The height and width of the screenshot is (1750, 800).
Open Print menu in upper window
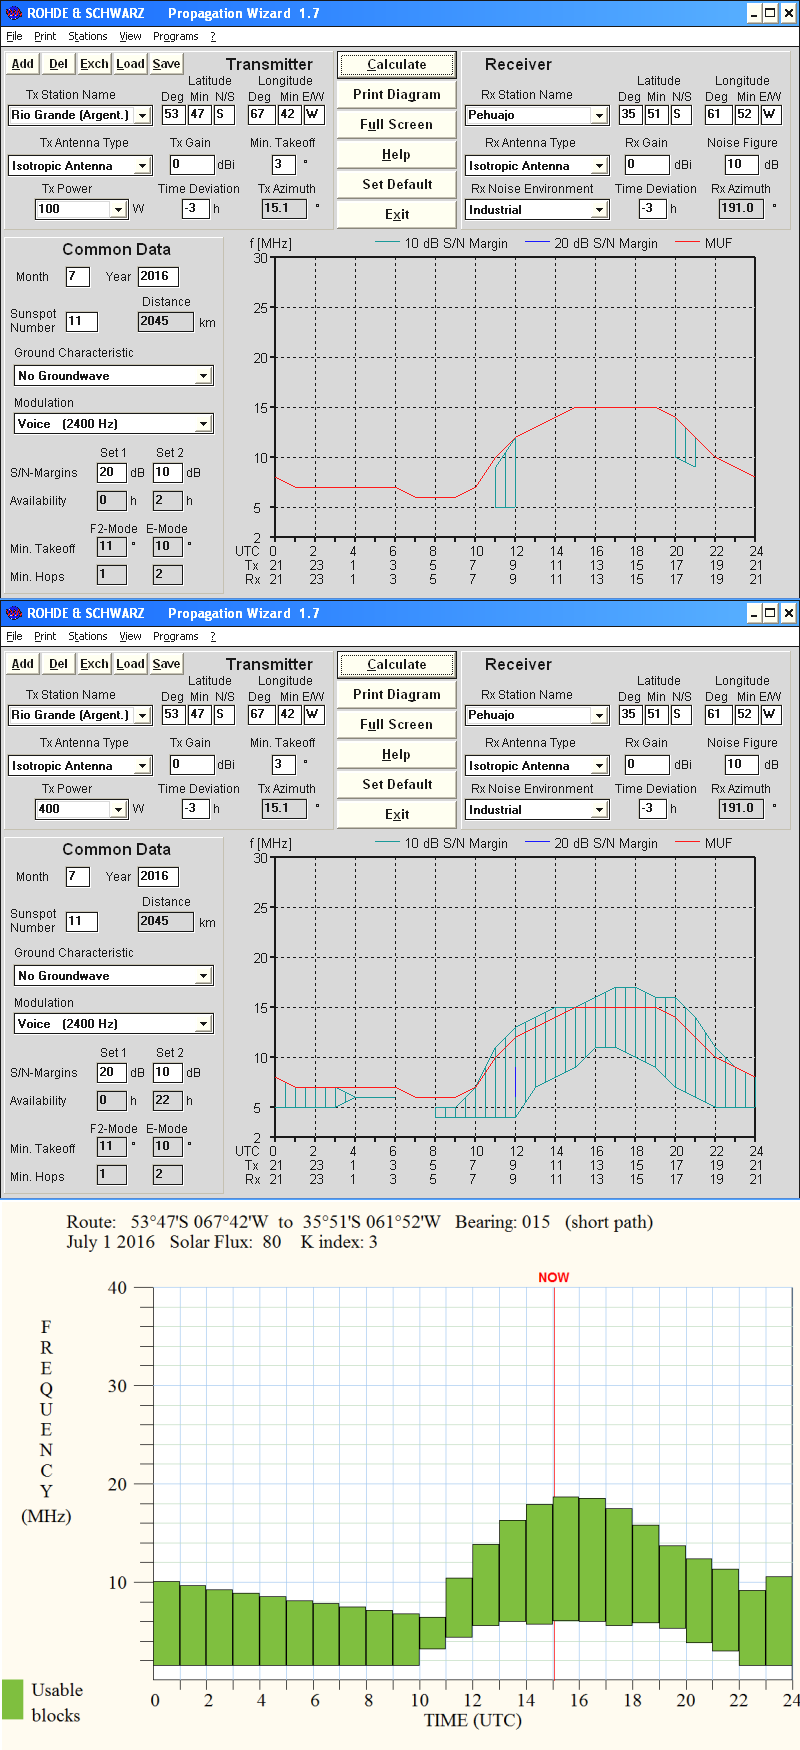[45, 36]
